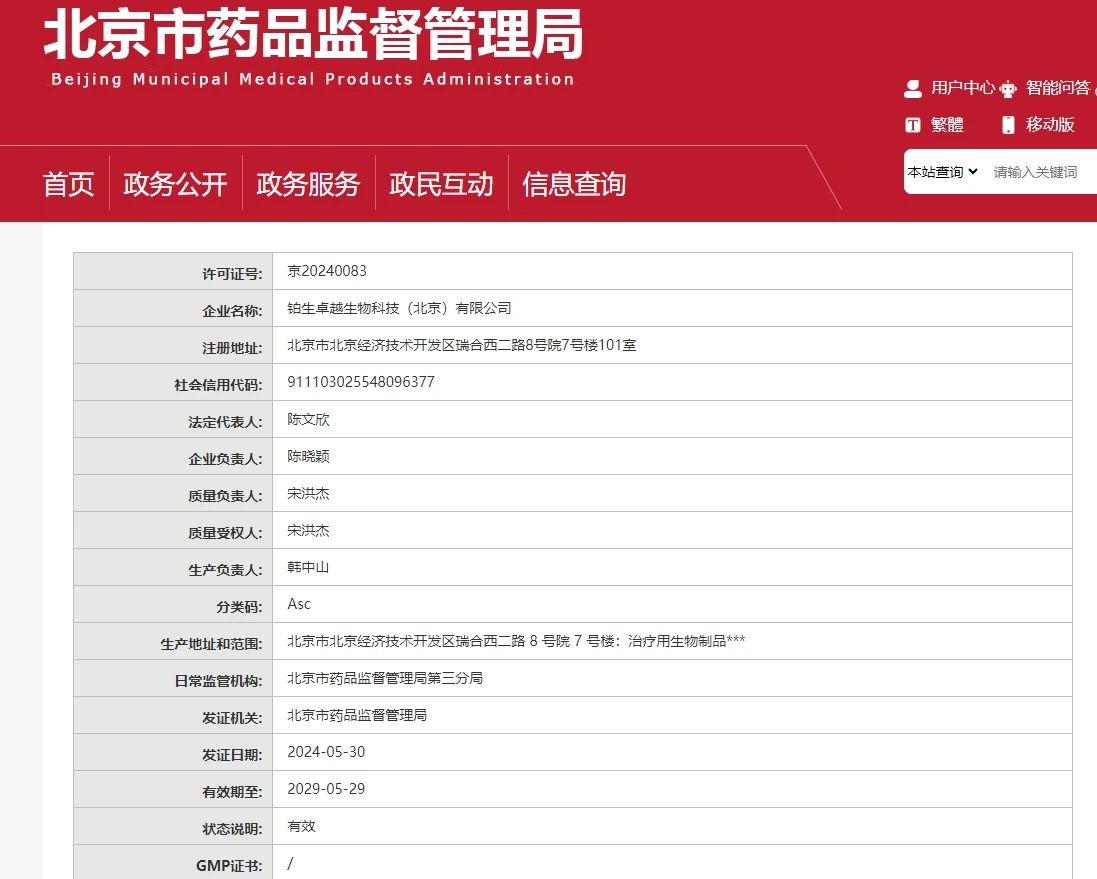Select the 首页 menu item
1097x879 pixels.
coord(67,184)
